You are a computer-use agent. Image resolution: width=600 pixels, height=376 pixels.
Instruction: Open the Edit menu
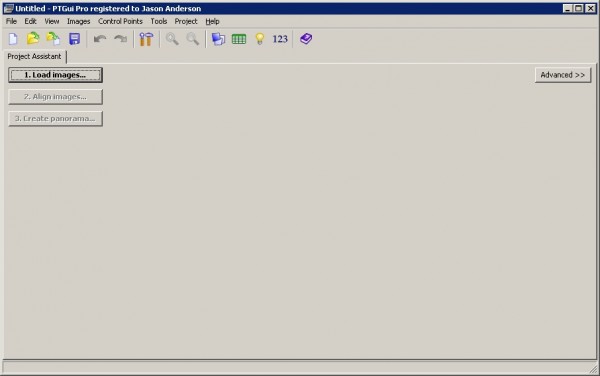[x=30, y=21]
